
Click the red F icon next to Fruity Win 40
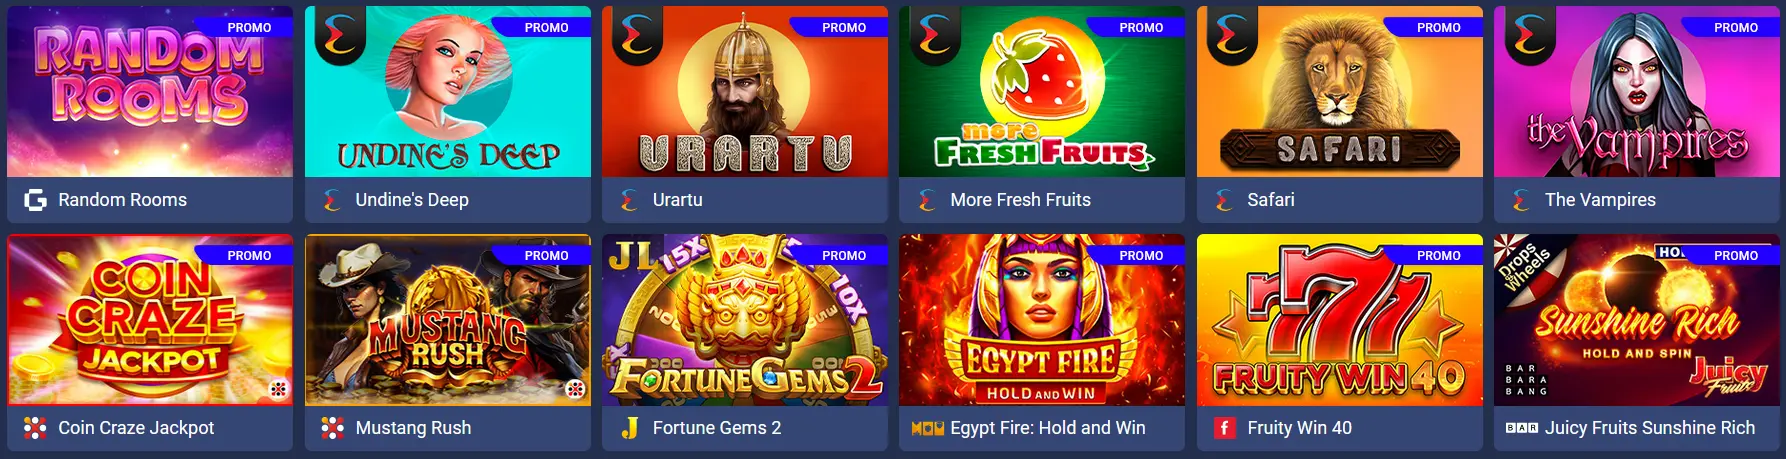point(1224,428)
